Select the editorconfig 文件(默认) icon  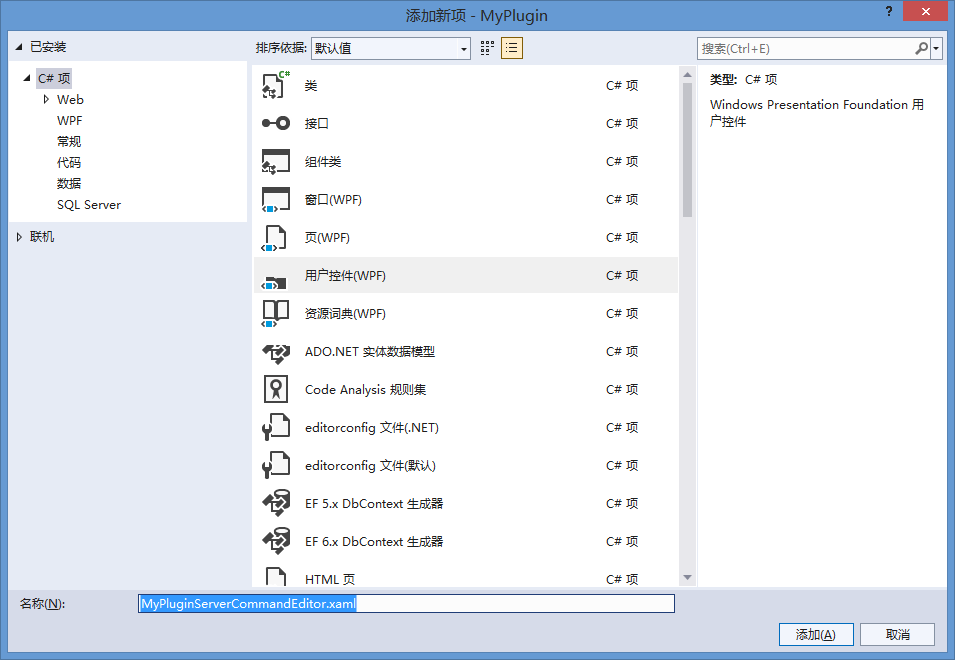[276, 465]
